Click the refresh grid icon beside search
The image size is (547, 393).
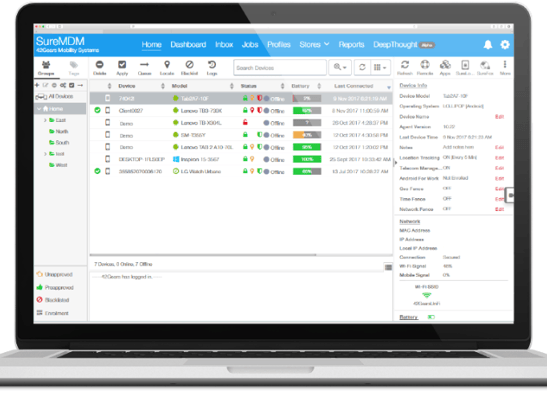click(x=362, y=67)
